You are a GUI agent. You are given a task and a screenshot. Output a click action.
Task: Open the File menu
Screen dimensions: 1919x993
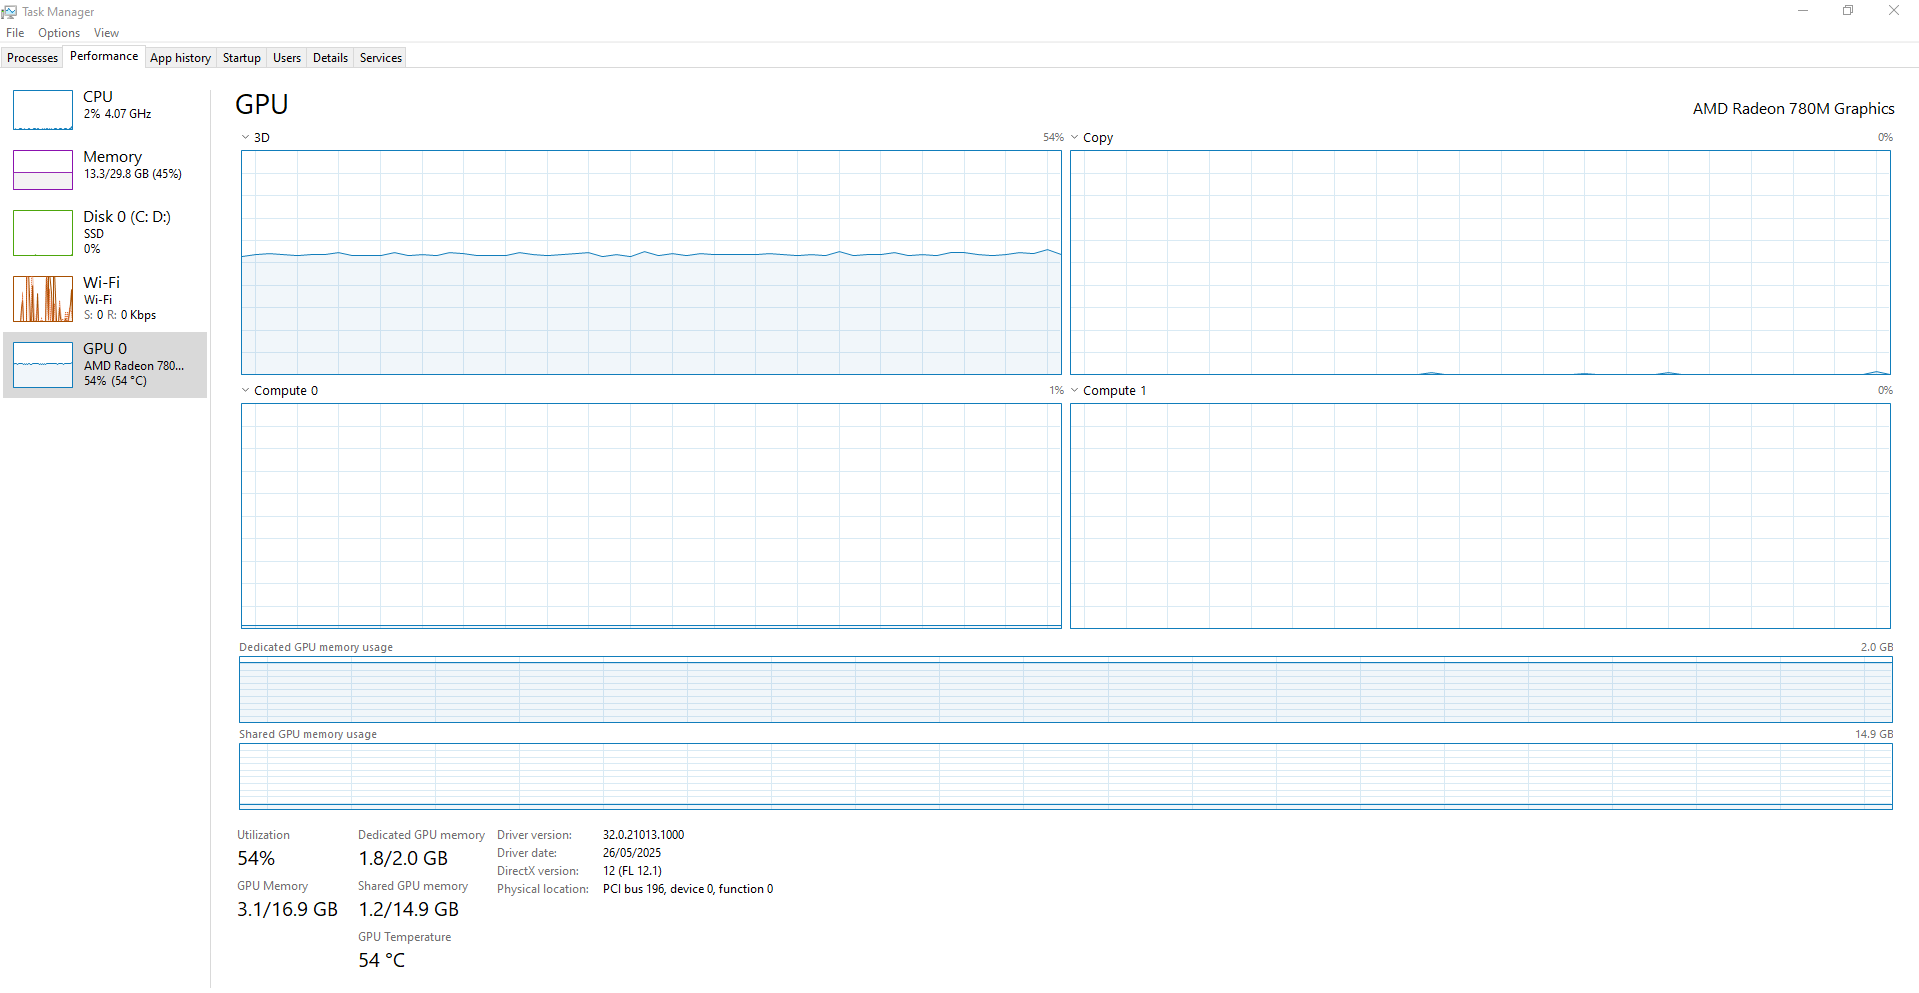tap(15, 33)
